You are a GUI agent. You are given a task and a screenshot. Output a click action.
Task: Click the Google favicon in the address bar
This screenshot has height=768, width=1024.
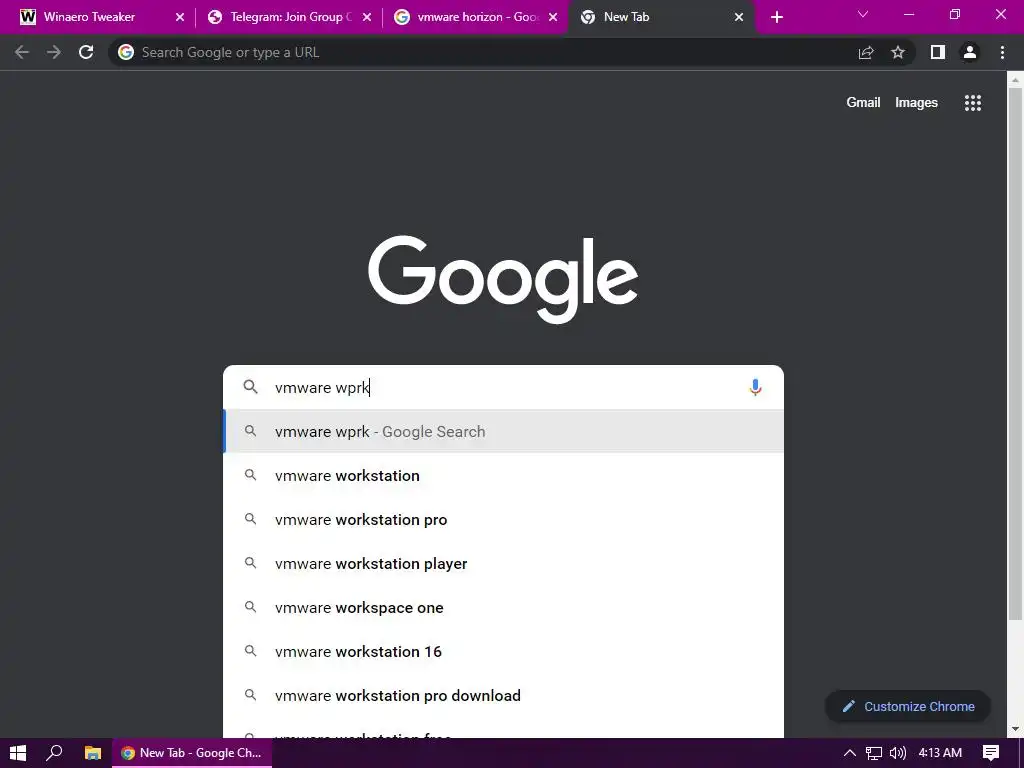(126, 52)
